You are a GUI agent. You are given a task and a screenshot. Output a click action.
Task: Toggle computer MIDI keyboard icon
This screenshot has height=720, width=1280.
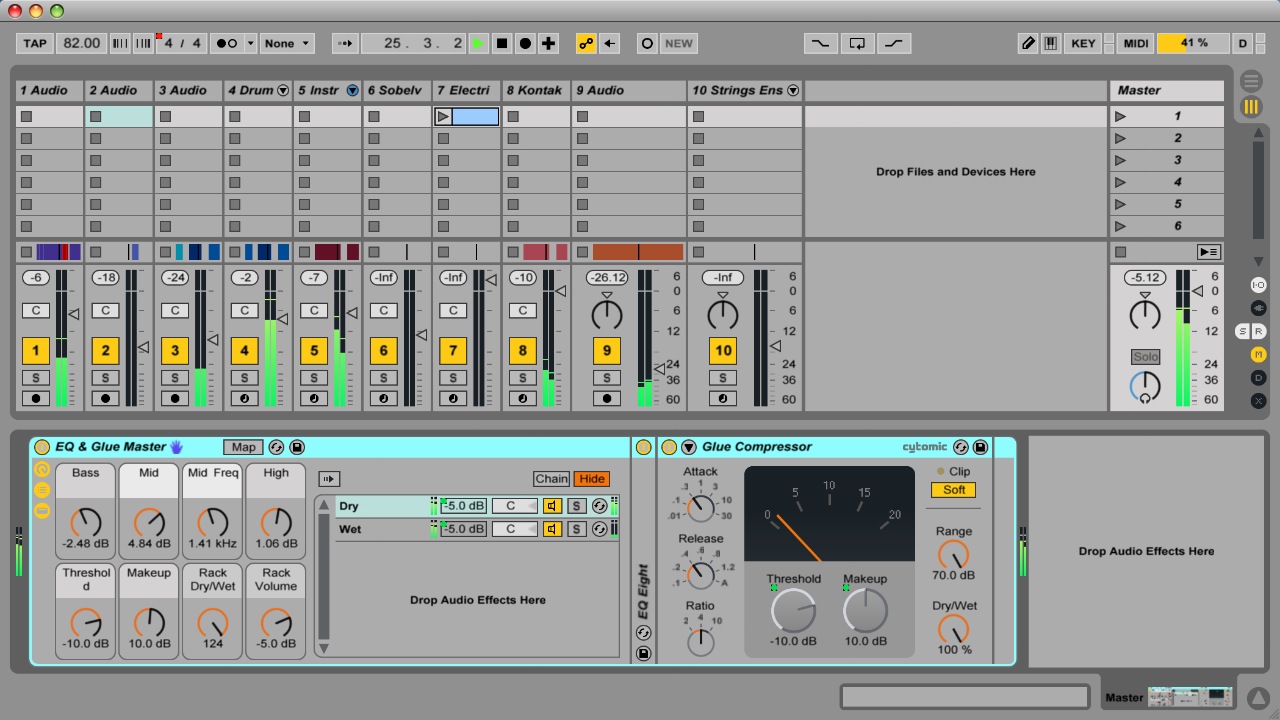pos(1051,43)
